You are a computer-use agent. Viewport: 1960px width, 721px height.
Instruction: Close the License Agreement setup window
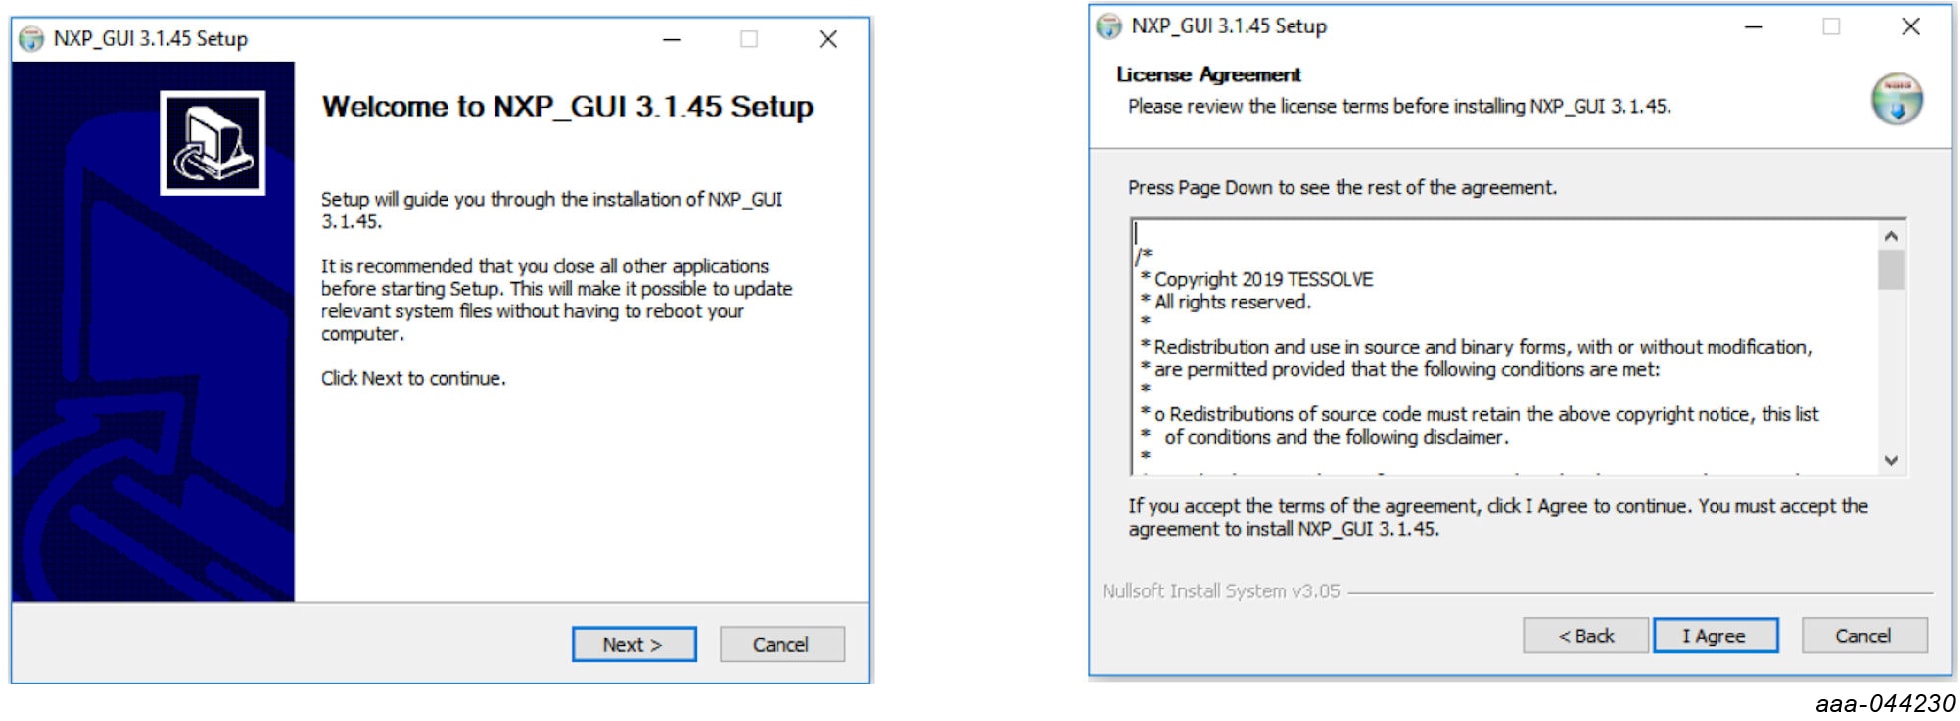pyautogui.click(x=1910, y=27)
